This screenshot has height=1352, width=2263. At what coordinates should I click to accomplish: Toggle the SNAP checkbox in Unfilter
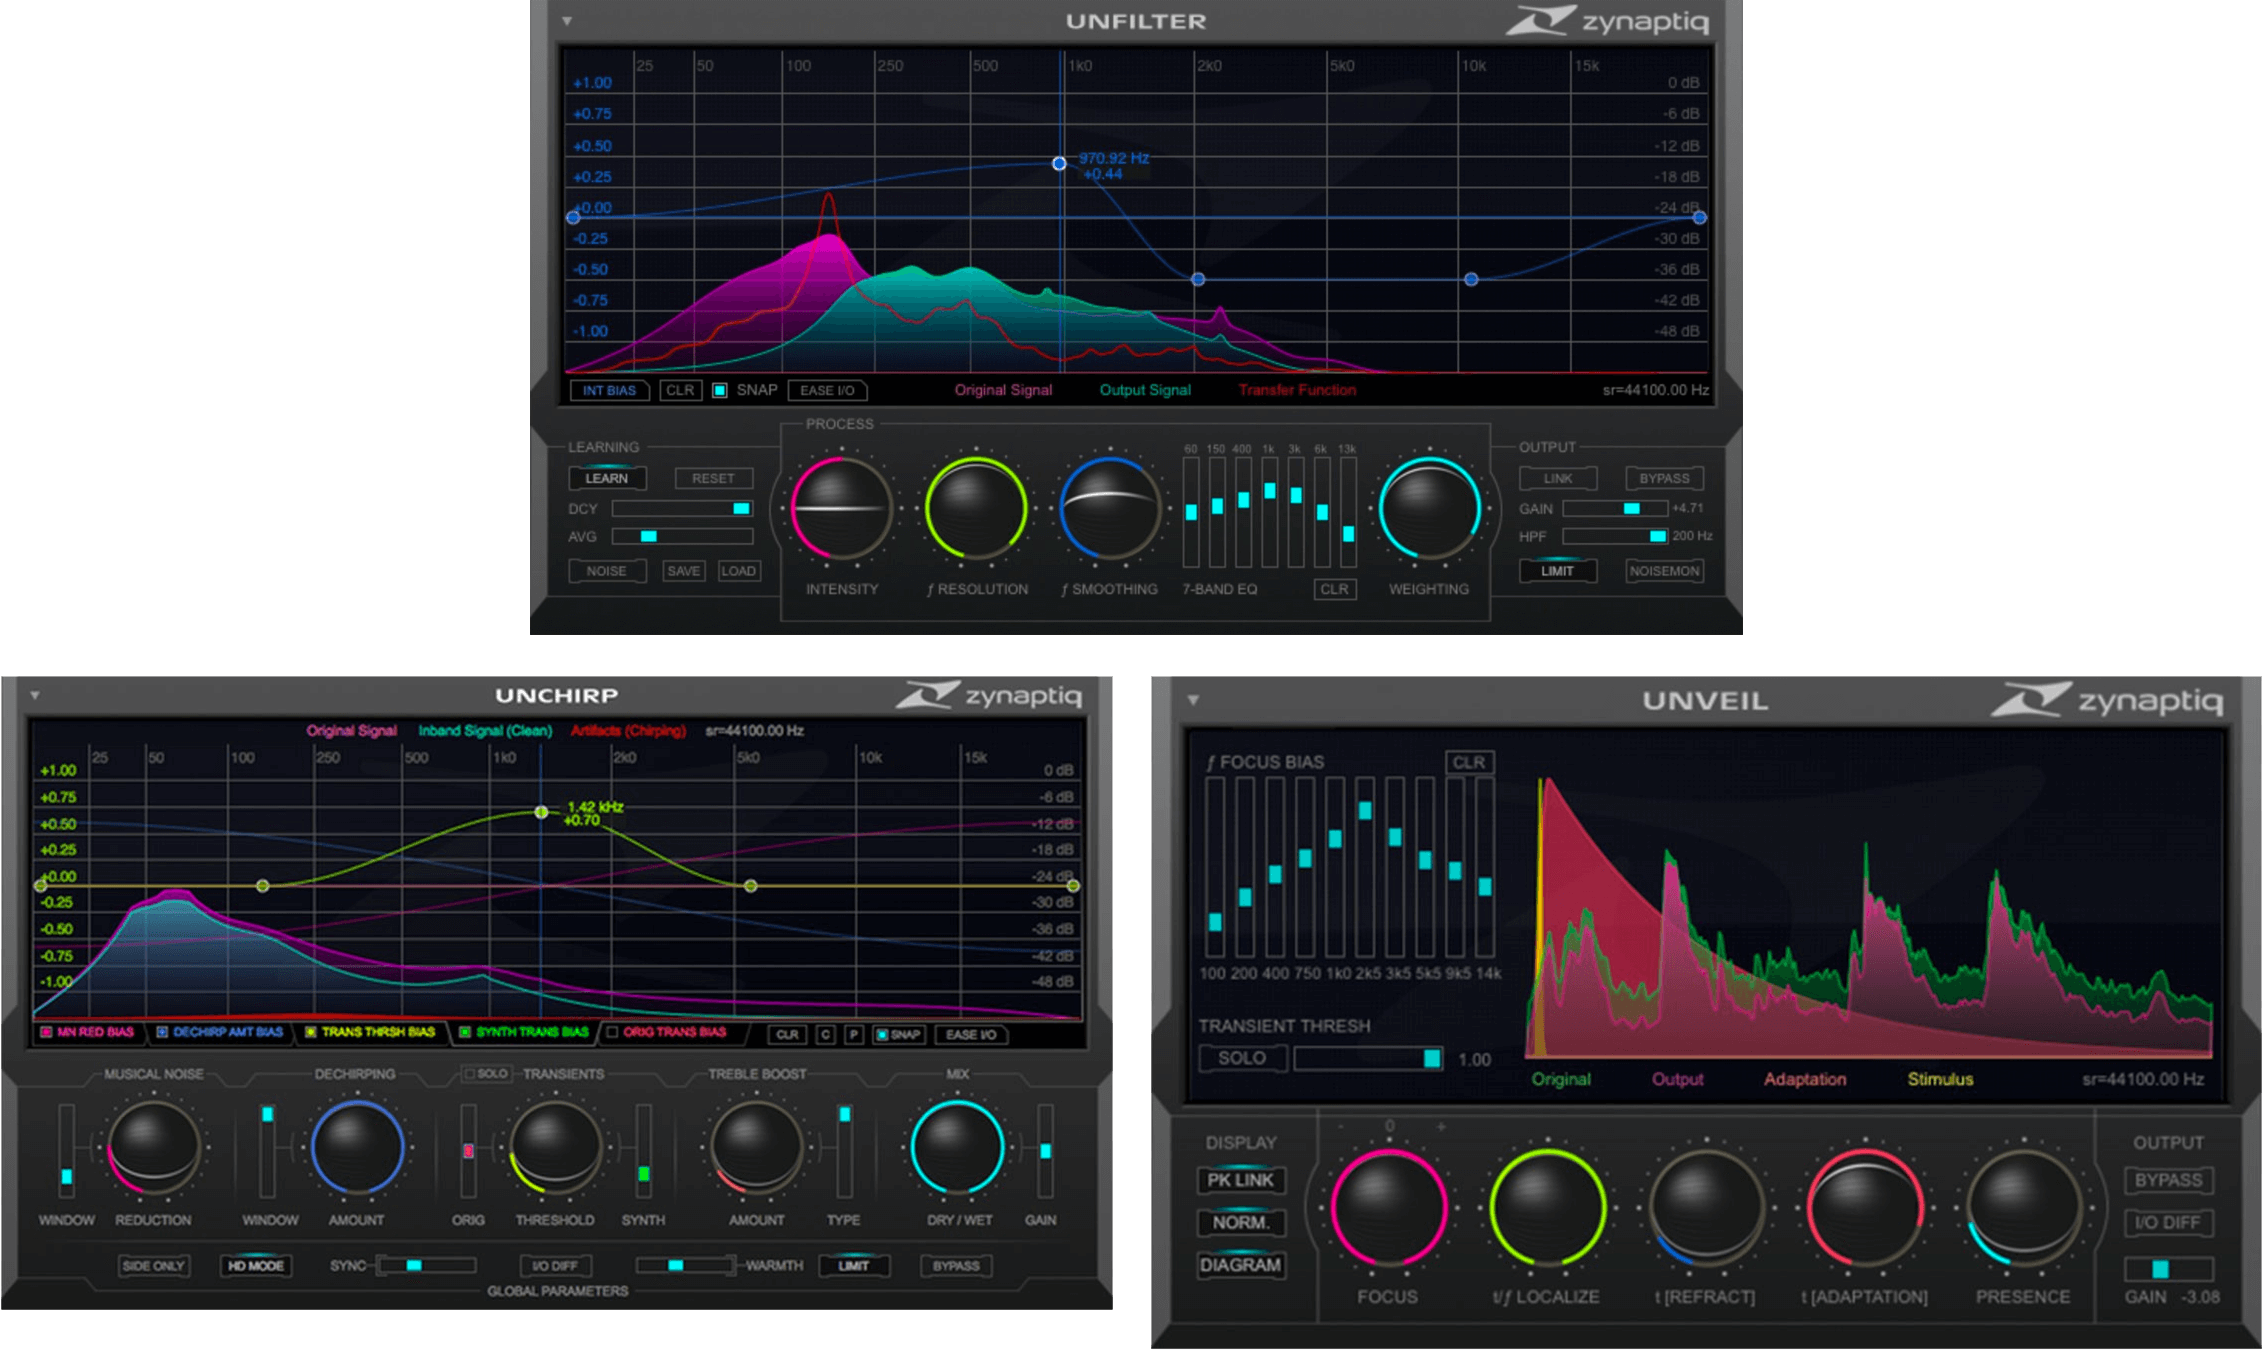click(x=720, y=390)
